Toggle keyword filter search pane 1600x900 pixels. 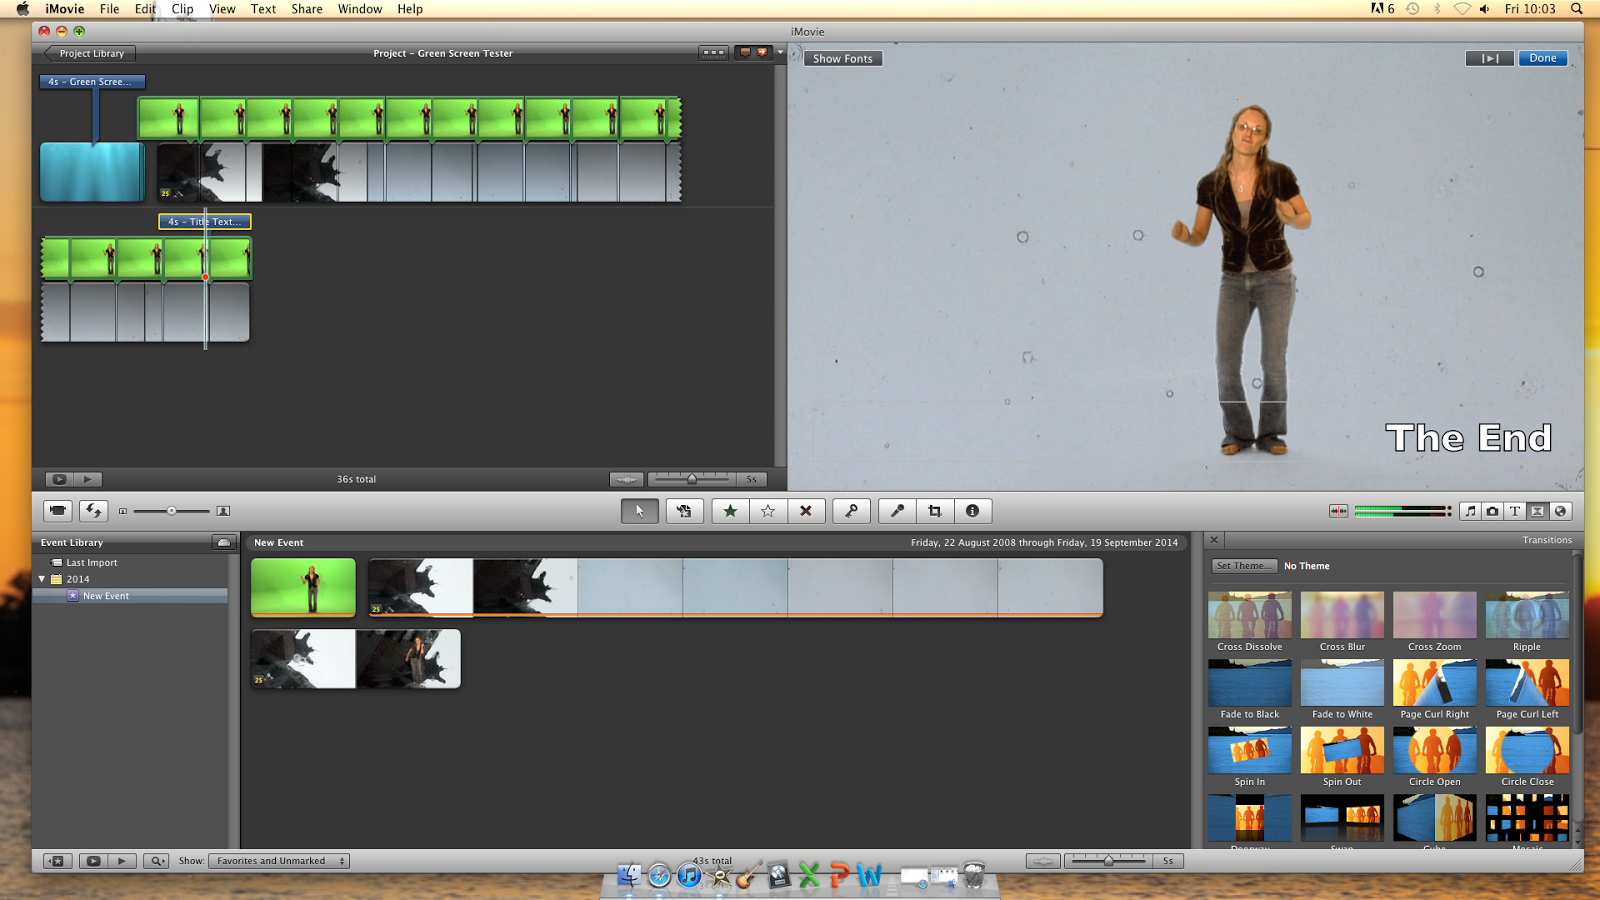156,861
